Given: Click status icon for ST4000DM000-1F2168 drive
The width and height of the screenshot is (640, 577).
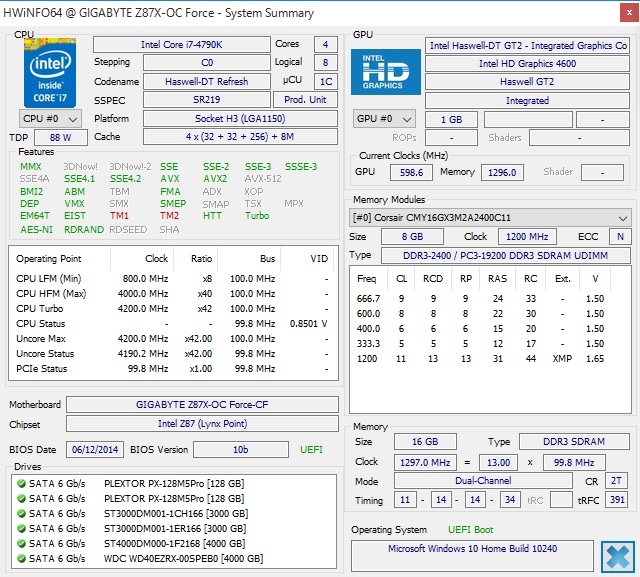Looking at the screenshot, I should tap(20, 542).
